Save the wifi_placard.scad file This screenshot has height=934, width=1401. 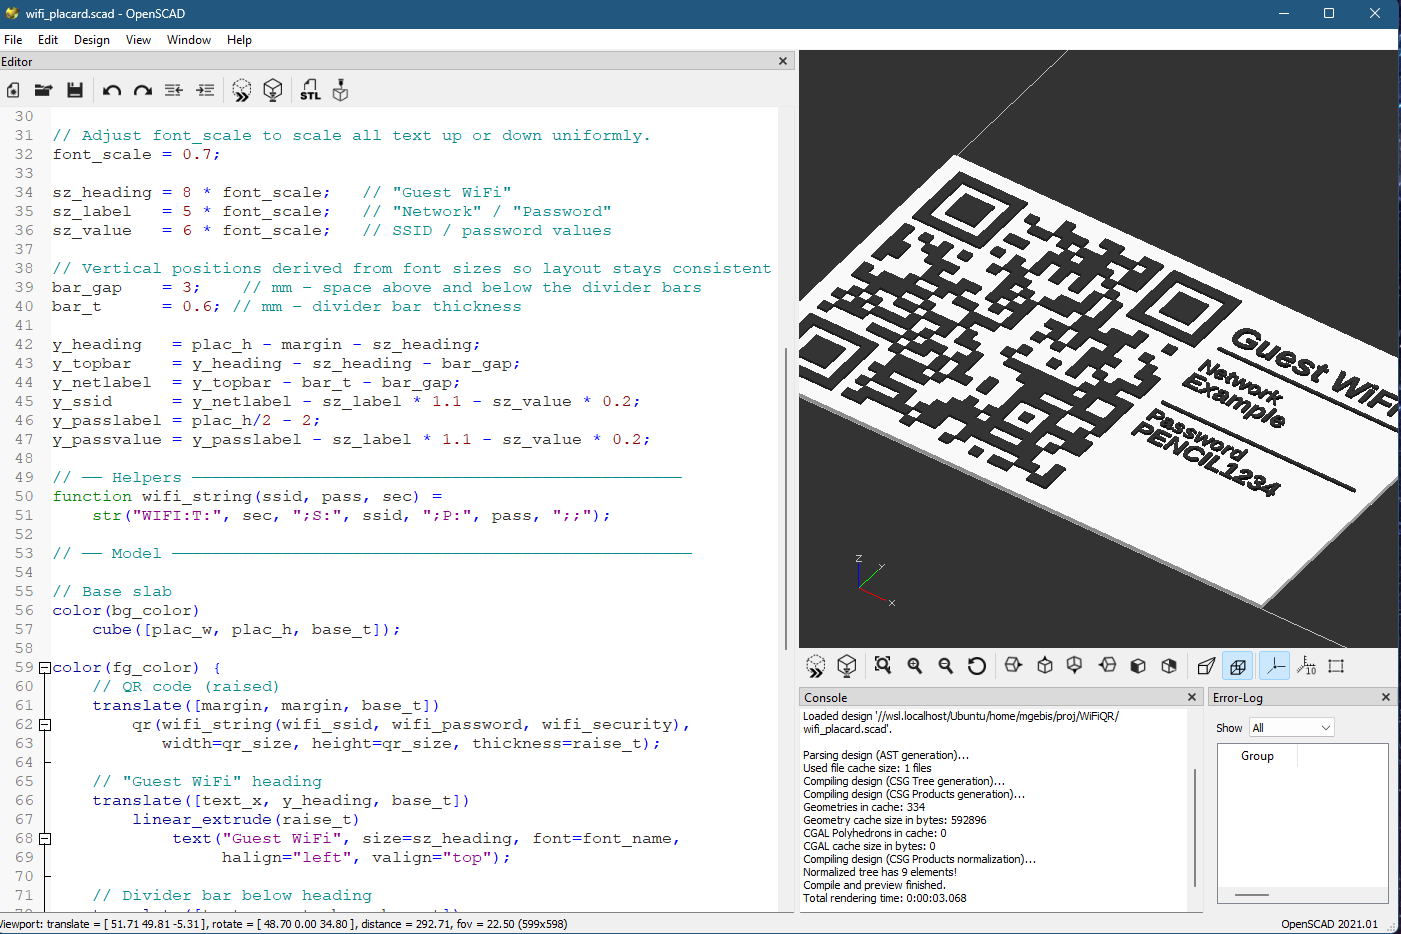75,90
